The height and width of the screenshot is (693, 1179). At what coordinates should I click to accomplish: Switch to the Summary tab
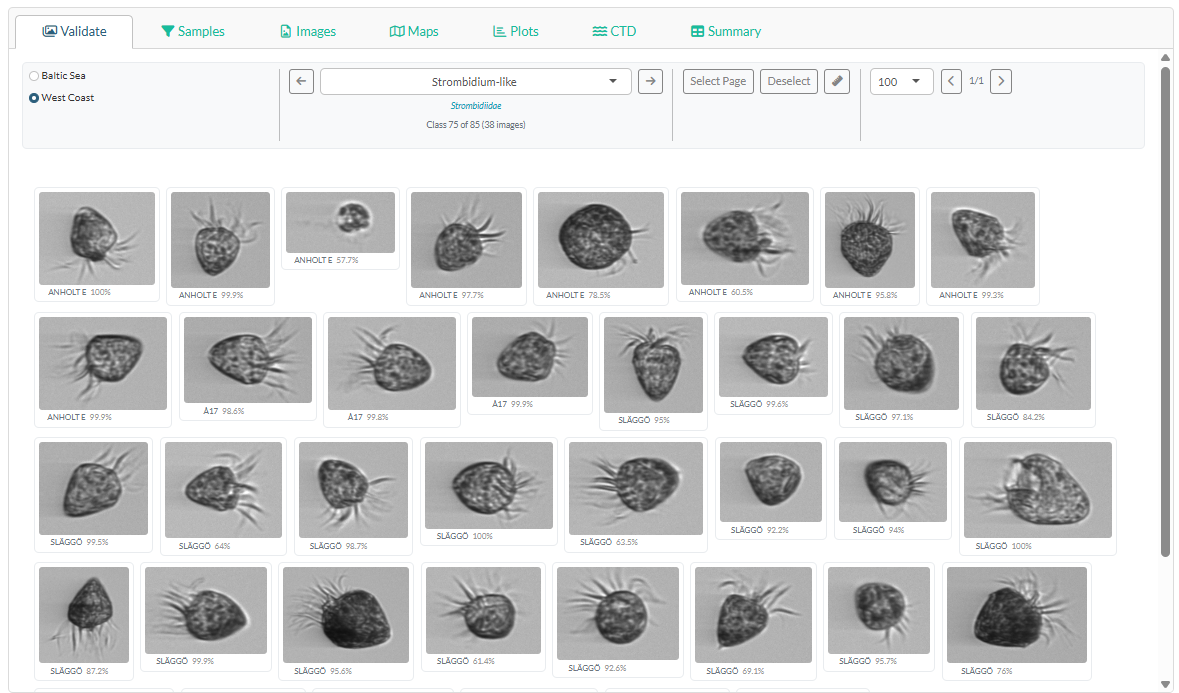[725, 31]
